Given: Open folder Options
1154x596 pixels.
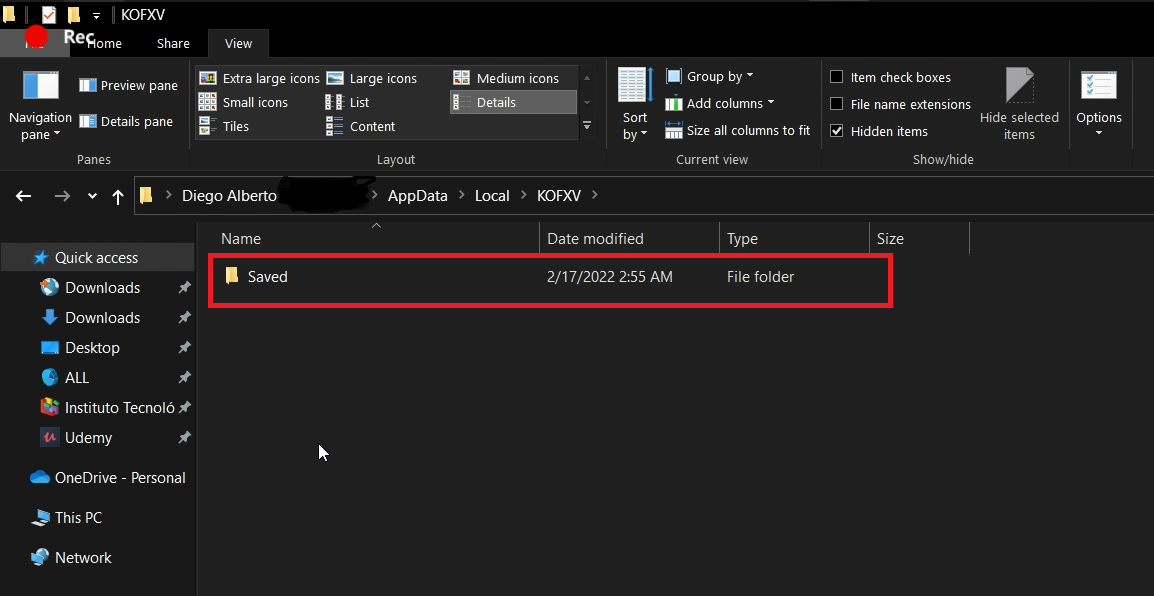Looking at the screenshot, I should (1099, 105).
